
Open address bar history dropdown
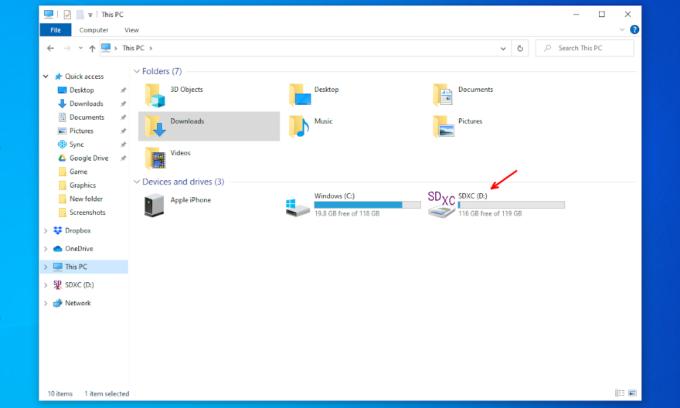tap(503, 48)
